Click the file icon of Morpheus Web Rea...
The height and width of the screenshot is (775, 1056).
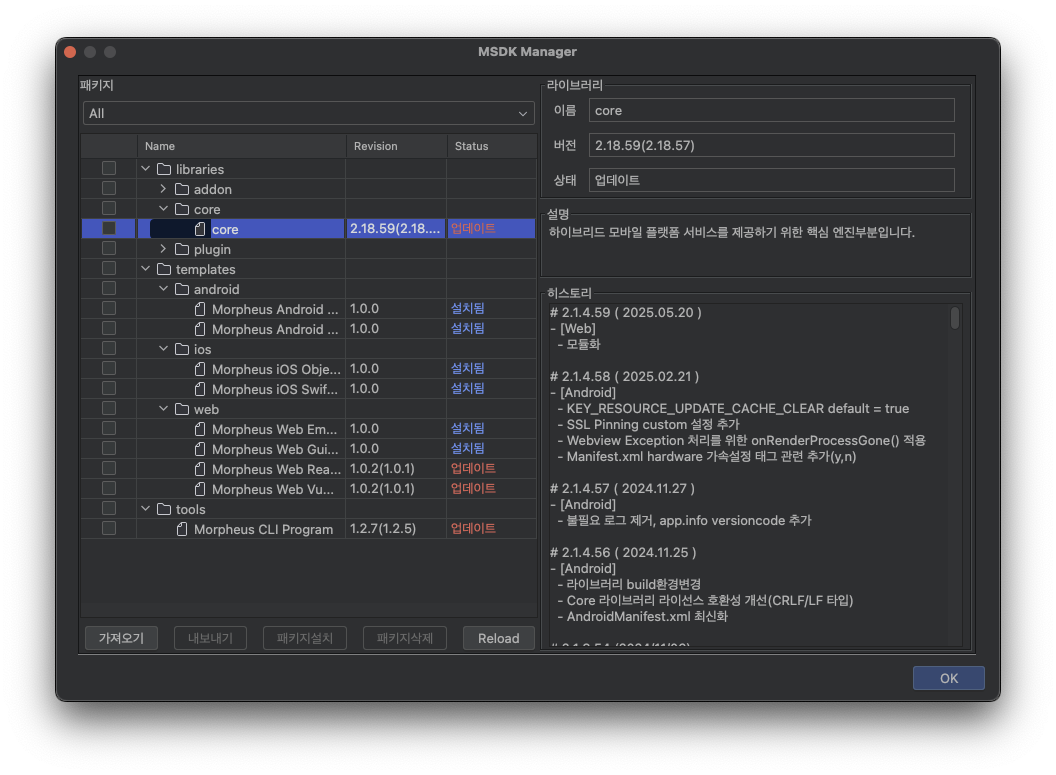pos(200,469)
